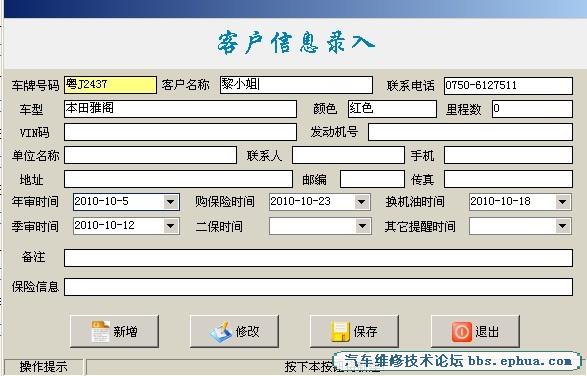Click the yellow 车牌号码 field
This screenshot has width=587, height=376.
(110, 85)
